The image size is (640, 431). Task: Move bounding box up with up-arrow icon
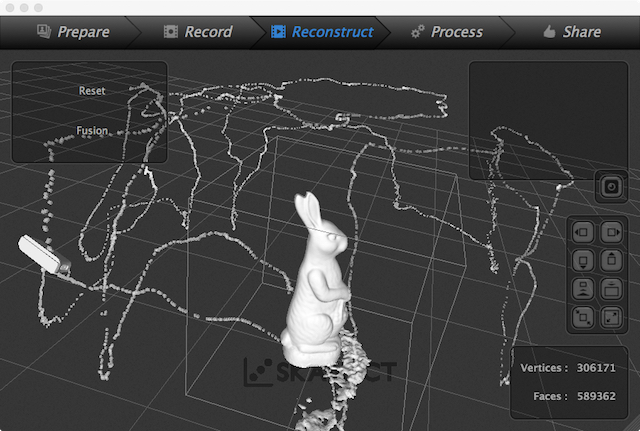point(611,260)
